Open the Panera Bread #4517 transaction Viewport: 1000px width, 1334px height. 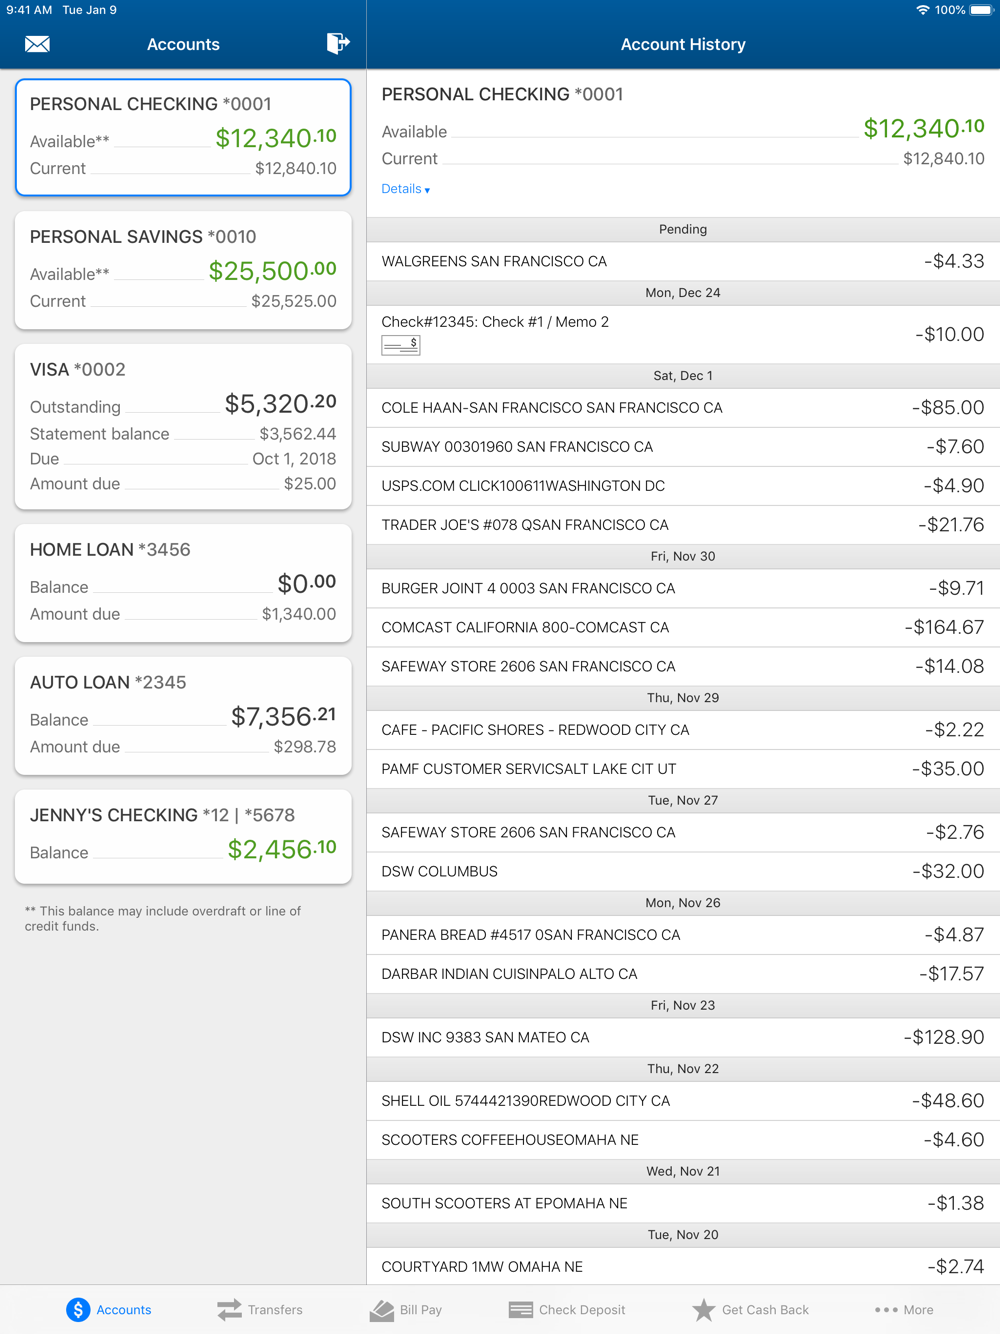coord(683,935)
